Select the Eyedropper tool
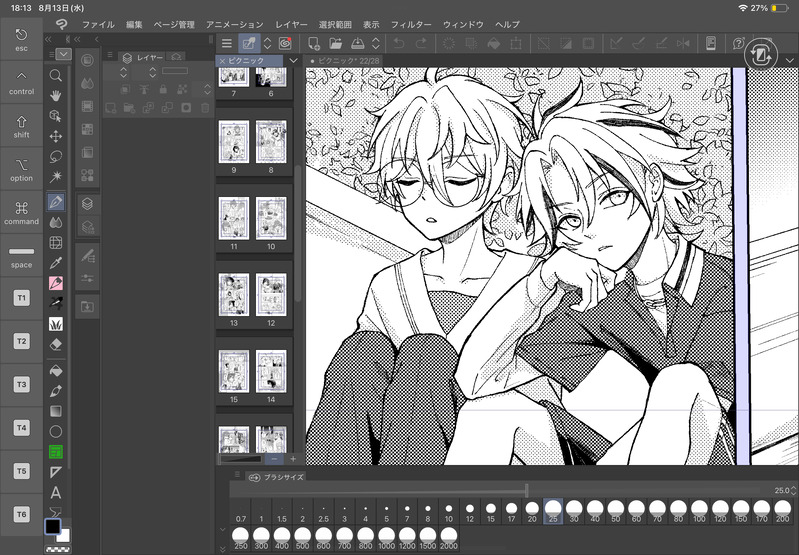The width and height of the screenshot is (799, 555). [56, 263]
